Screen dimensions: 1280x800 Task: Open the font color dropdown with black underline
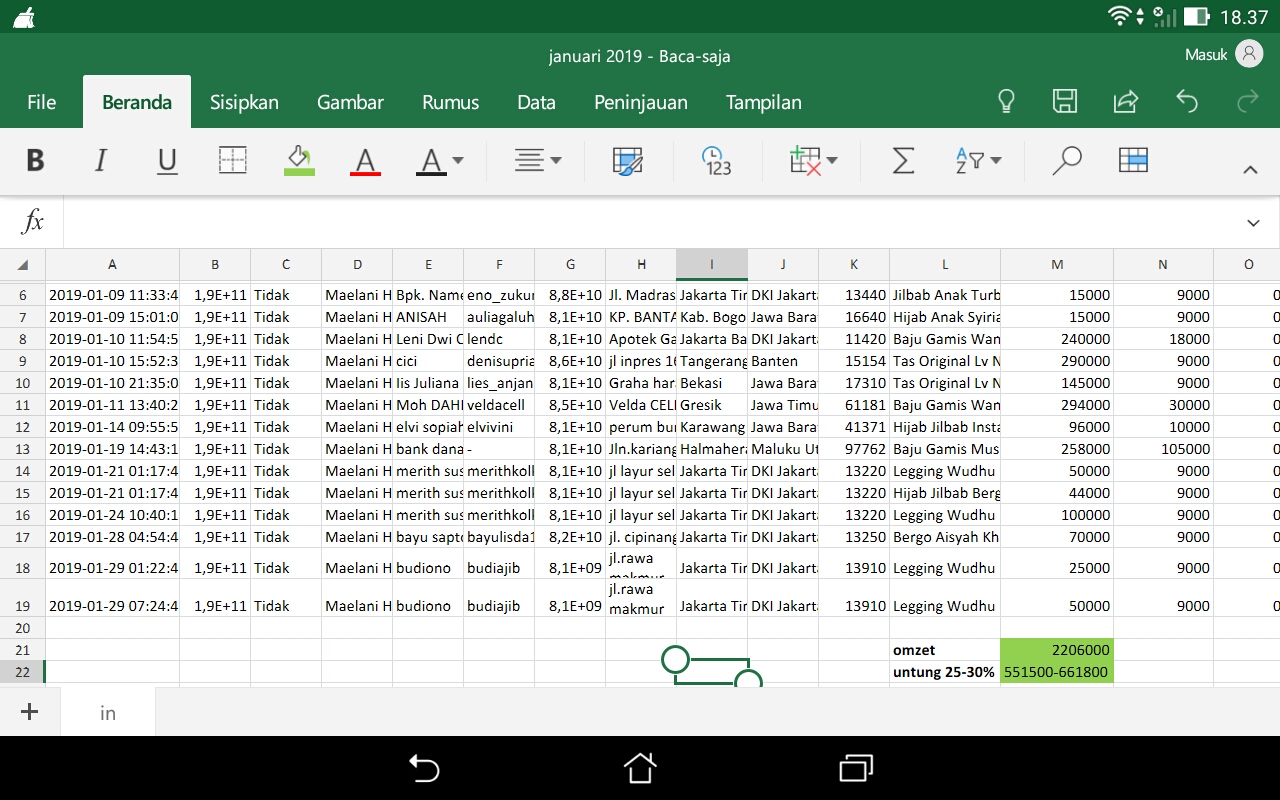tap(439, 161)
